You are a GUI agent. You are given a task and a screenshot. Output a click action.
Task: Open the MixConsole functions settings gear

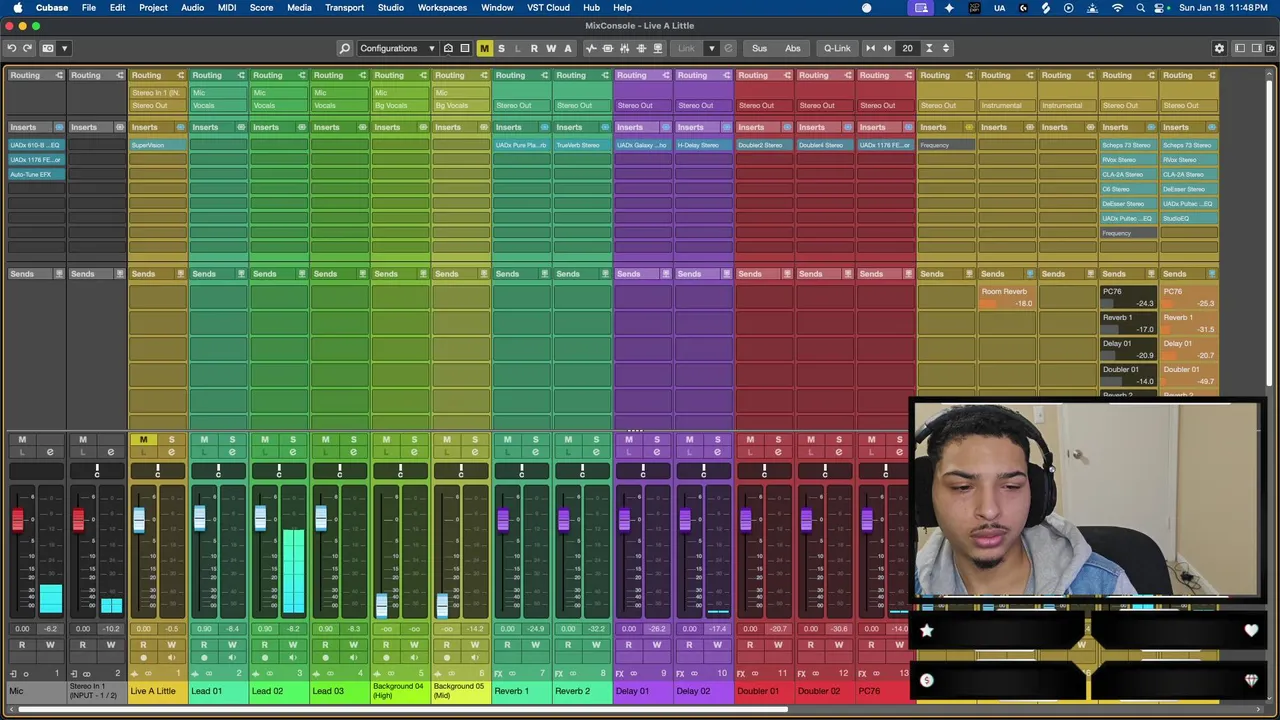tap(1219, 48)
